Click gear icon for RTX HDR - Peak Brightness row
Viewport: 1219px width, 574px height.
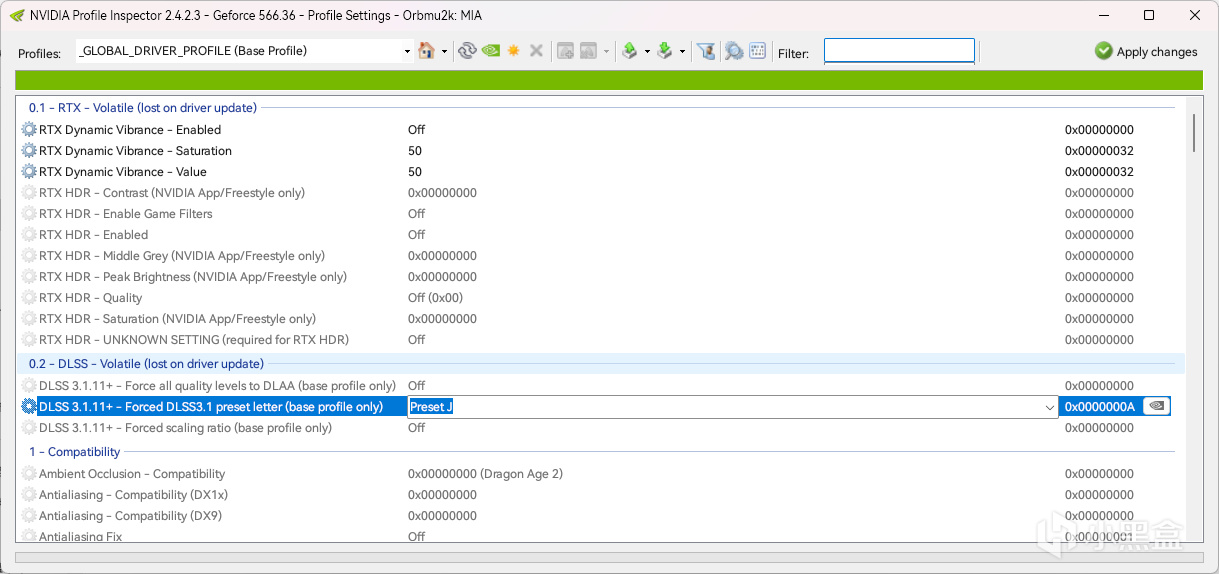29,277
